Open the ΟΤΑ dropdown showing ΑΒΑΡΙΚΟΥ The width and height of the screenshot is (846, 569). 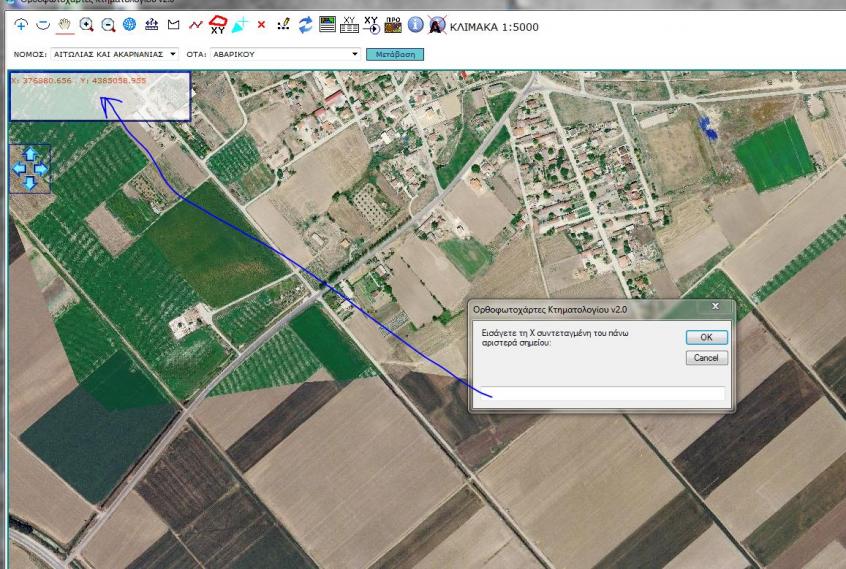pos(286,54)
